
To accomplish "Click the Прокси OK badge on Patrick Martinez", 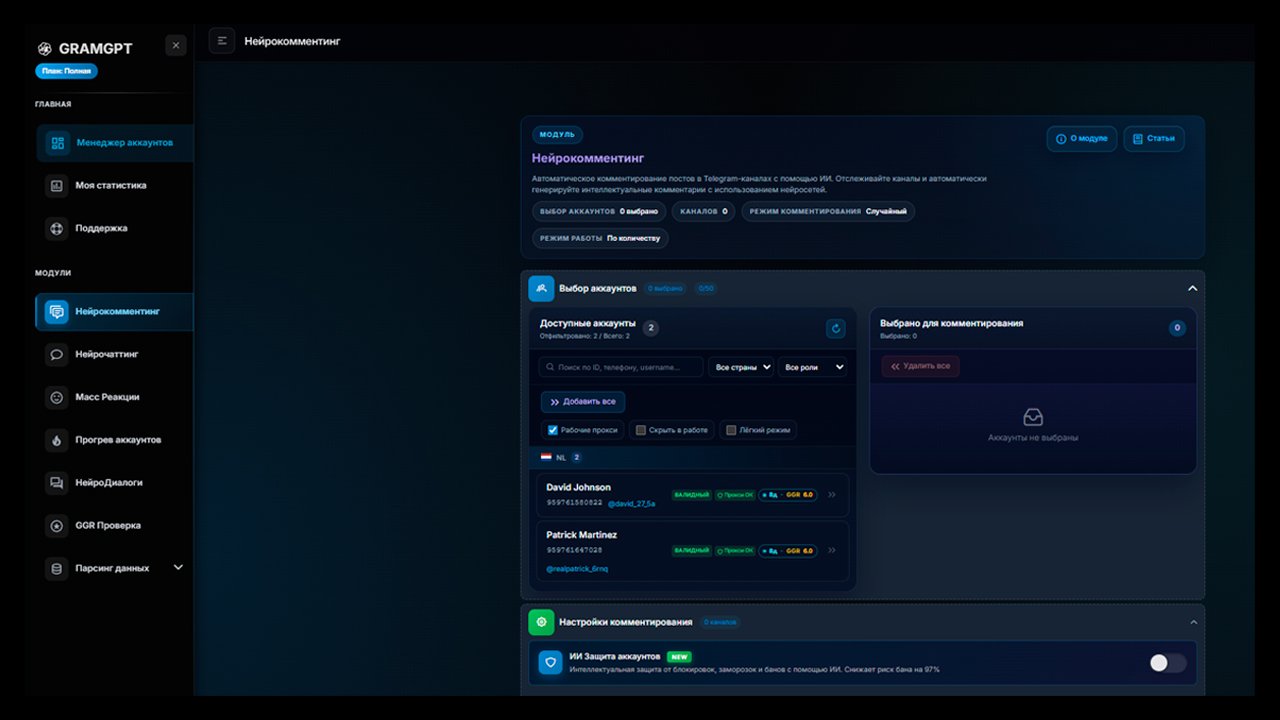I will click(735, 550).
